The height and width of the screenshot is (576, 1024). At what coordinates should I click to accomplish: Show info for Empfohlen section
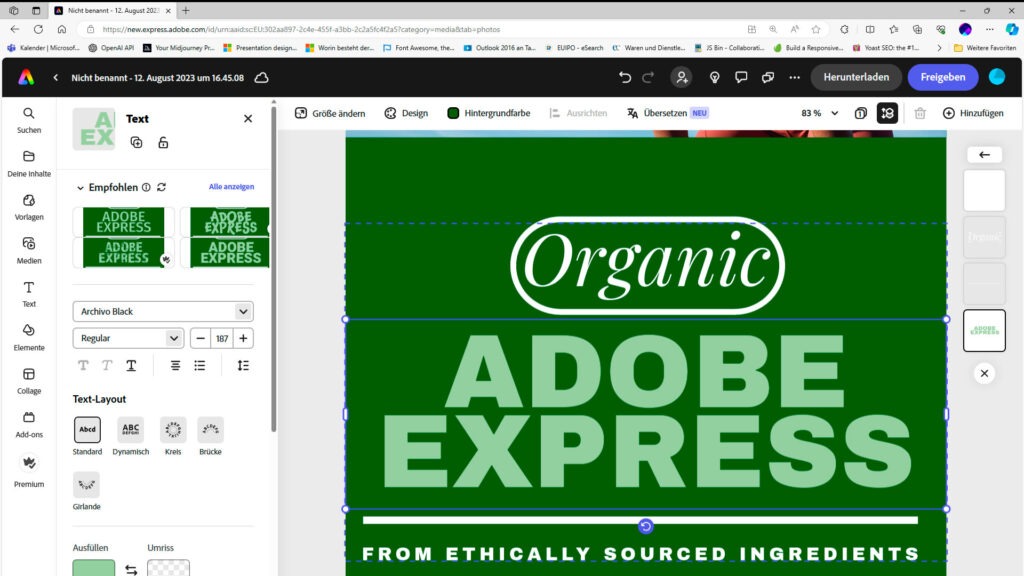click(146, 187)
